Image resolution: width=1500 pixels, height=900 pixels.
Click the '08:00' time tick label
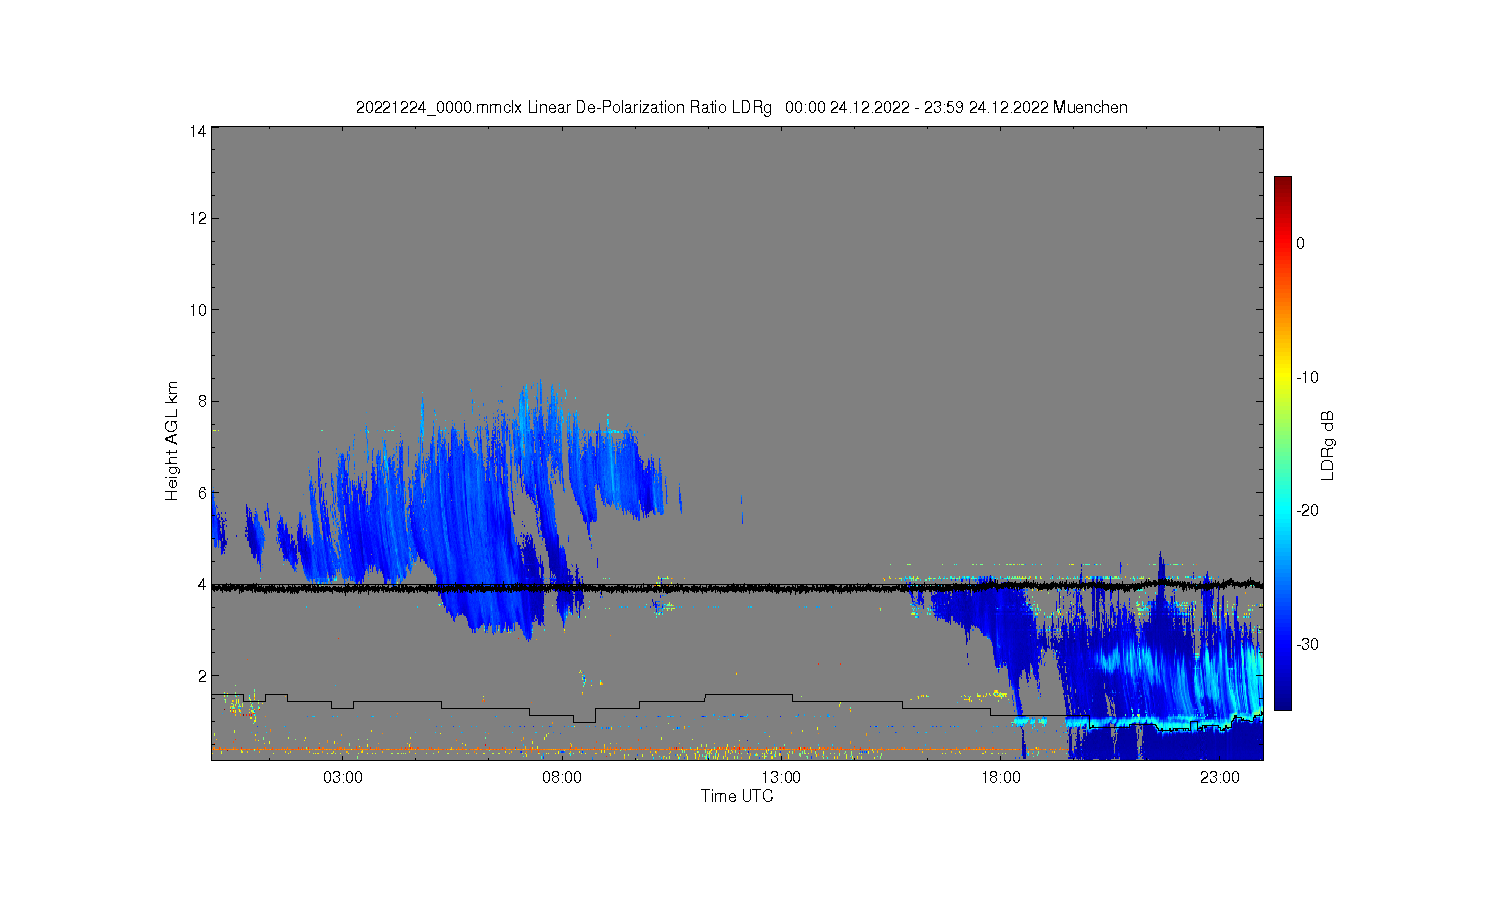(x=562, y=778)
